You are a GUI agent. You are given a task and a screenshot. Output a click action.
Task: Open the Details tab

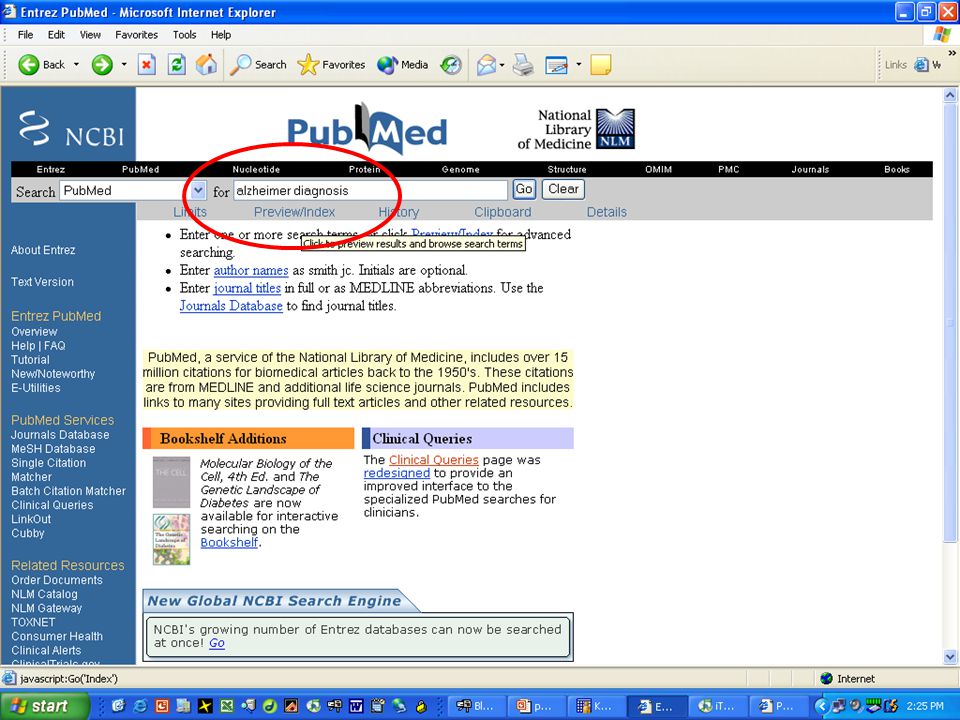[x=607, y=212]
